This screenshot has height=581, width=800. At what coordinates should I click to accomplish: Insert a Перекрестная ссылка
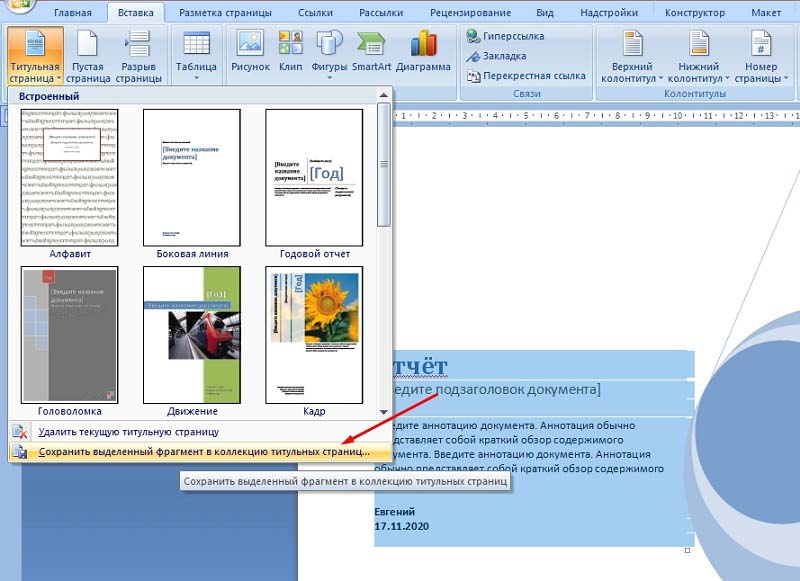(526, 75)
